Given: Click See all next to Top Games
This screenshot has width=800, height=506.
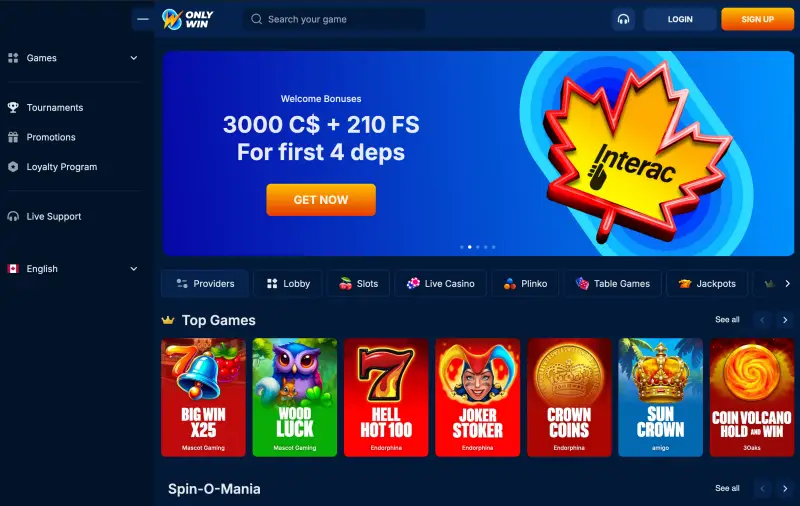Looking at the screenshot, I should [x=727, y=320].
